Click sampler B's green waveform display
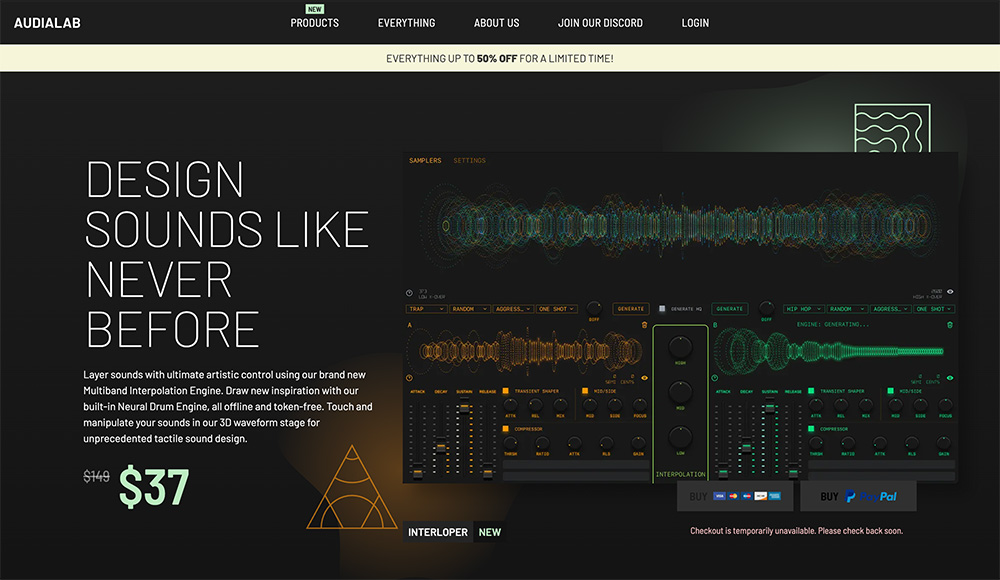 [829, 352]
